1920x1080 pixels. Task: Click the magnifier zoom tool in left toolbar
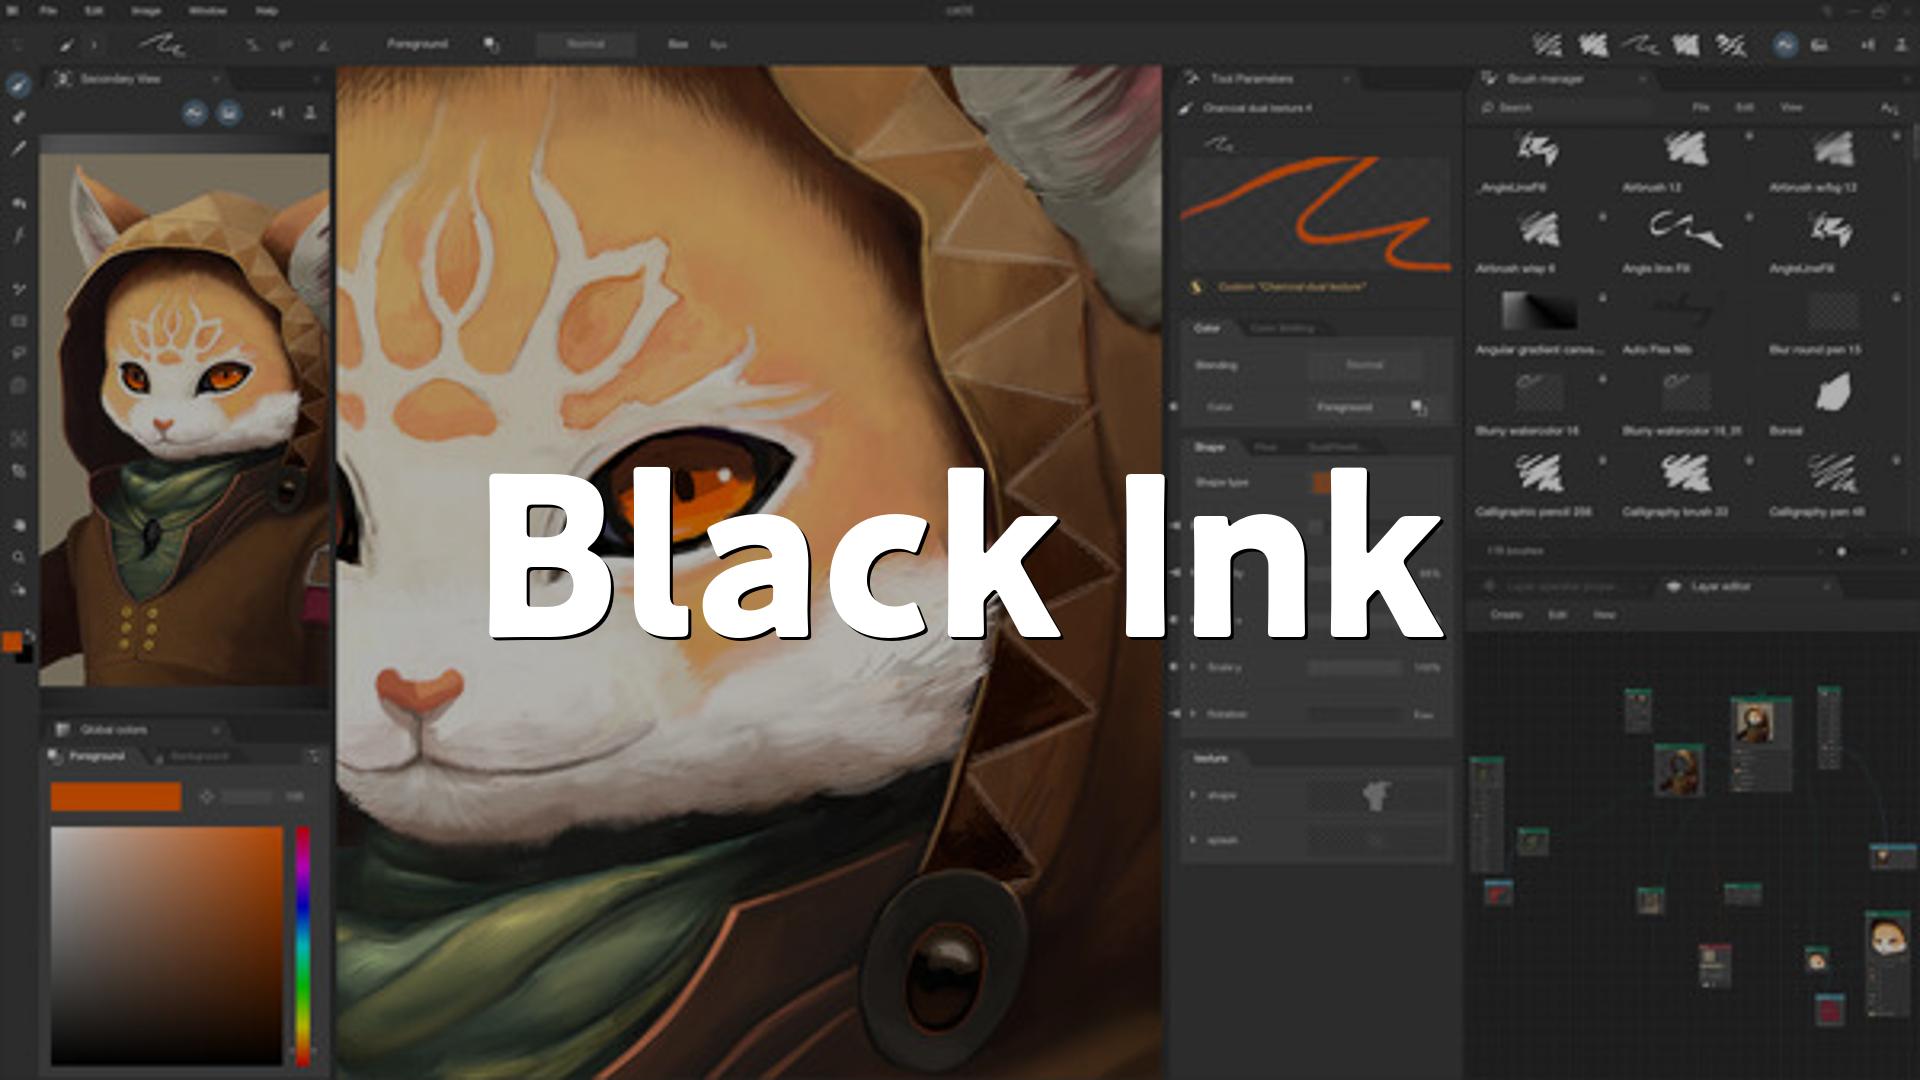tap(18, 557)
